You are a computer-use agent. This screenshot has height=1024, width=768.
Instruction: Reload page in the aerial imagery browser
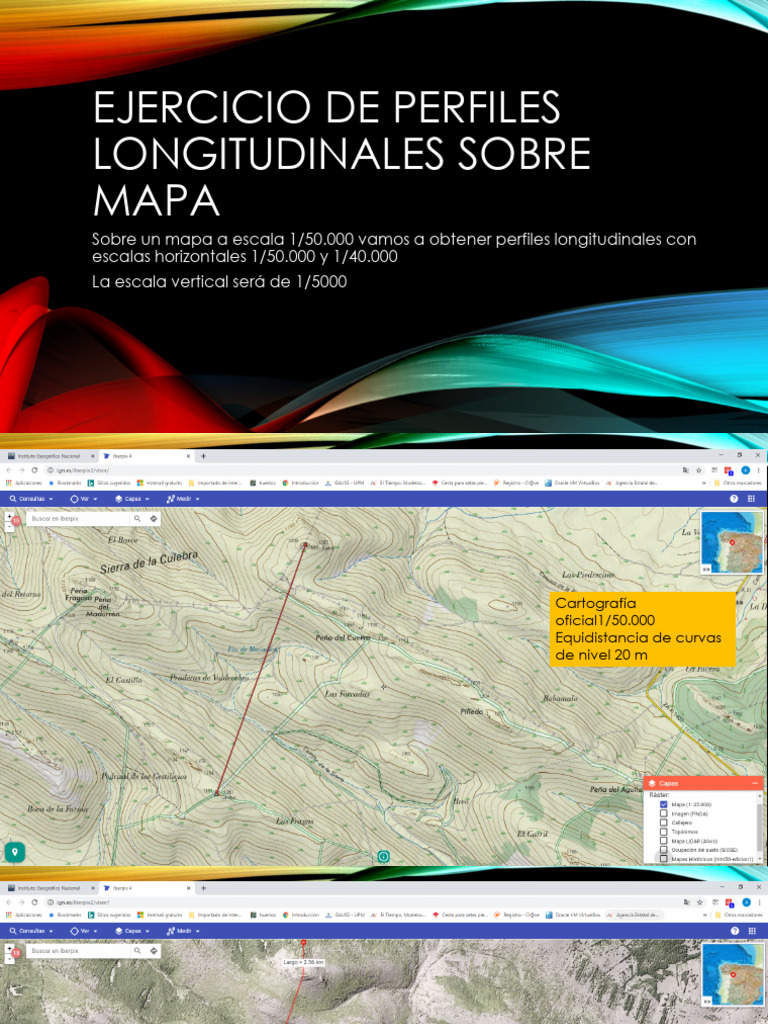click(x=35, y=902)
